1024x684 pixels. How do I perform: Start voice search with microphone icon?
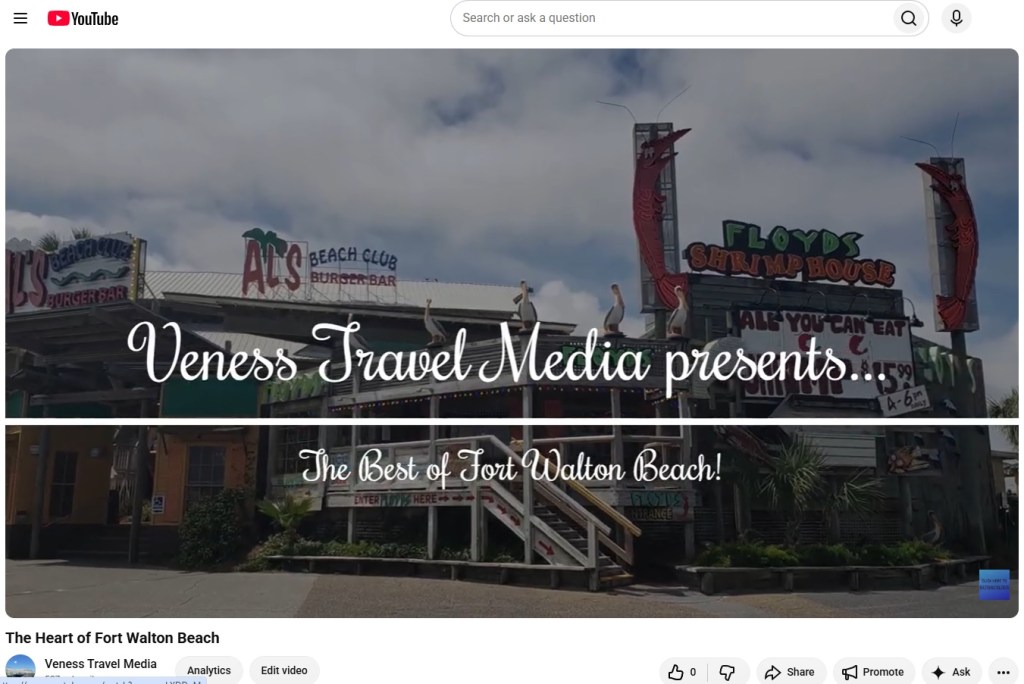[956, 18]
